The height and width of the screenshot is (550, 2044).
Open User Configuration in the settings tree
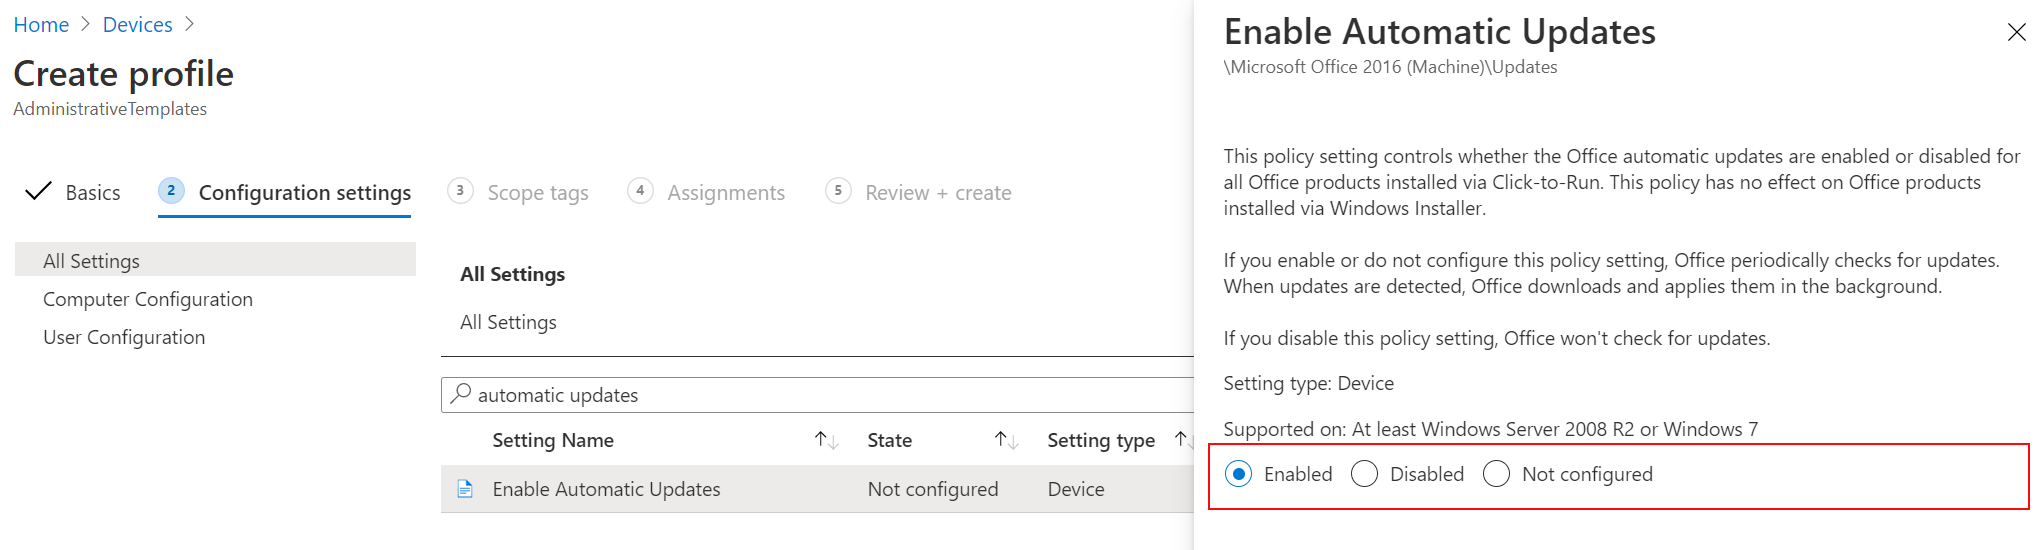[x=124, y=337]
